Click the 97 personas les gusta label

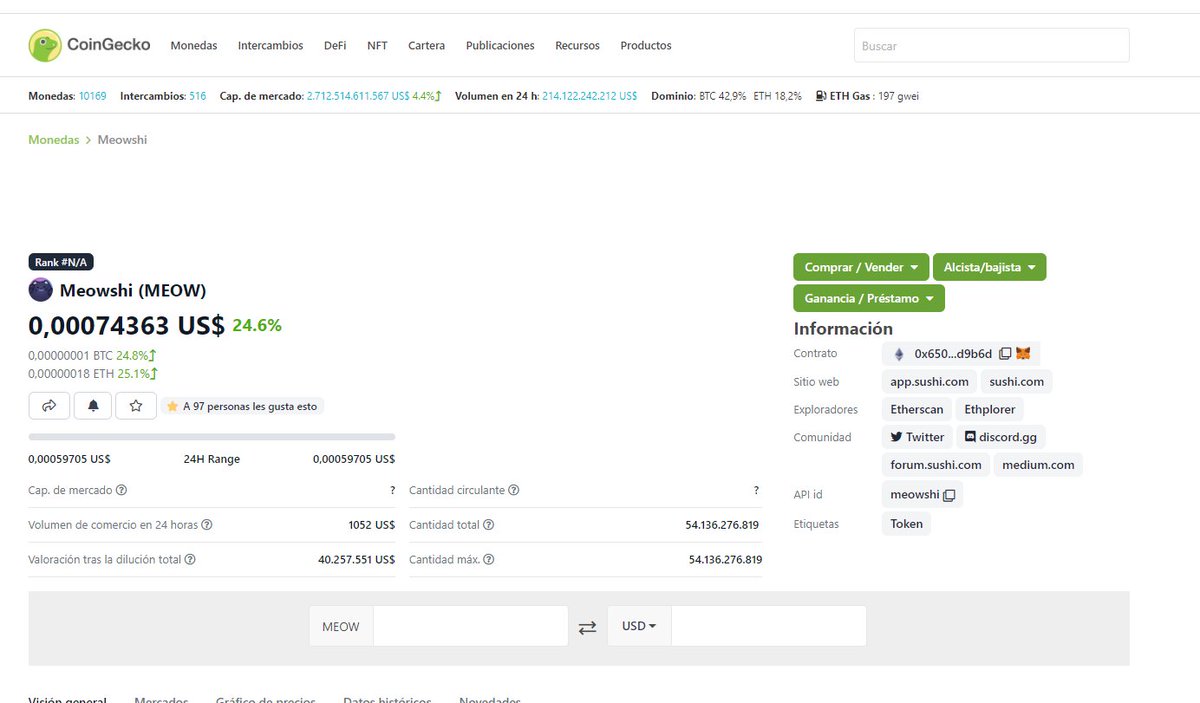(x=241, y=407)
